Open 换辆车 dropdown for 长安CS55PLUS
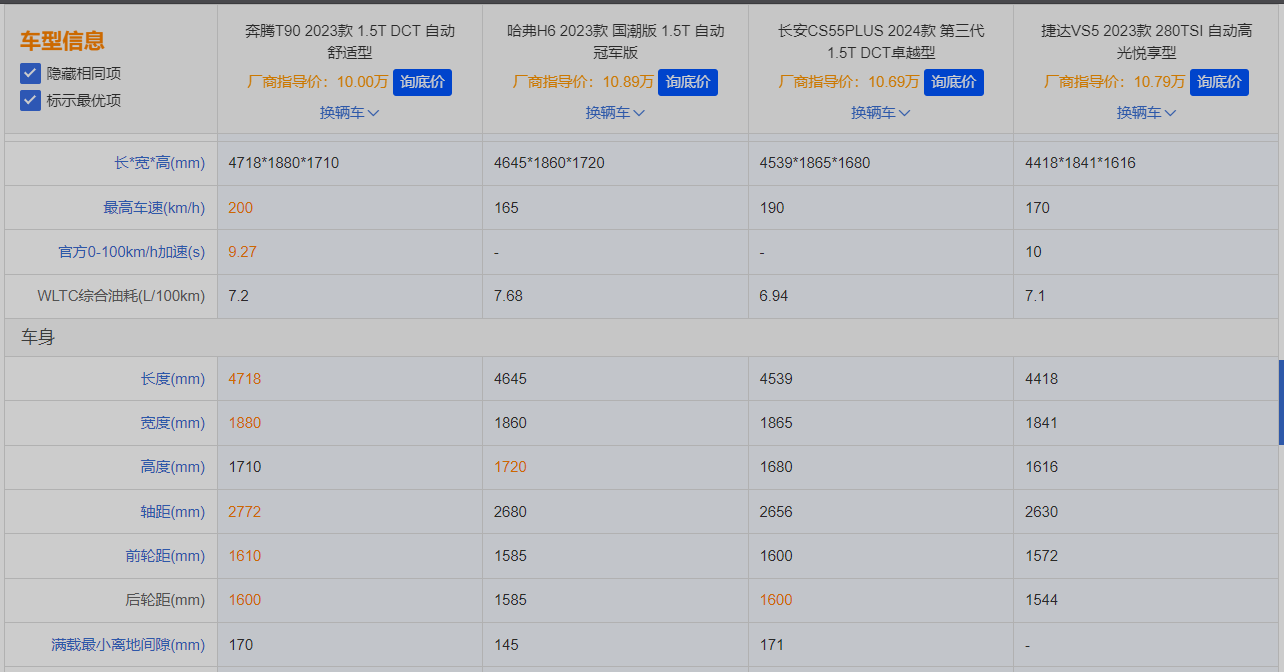This screenshot has width=1284, height=672. pos(881,113)
